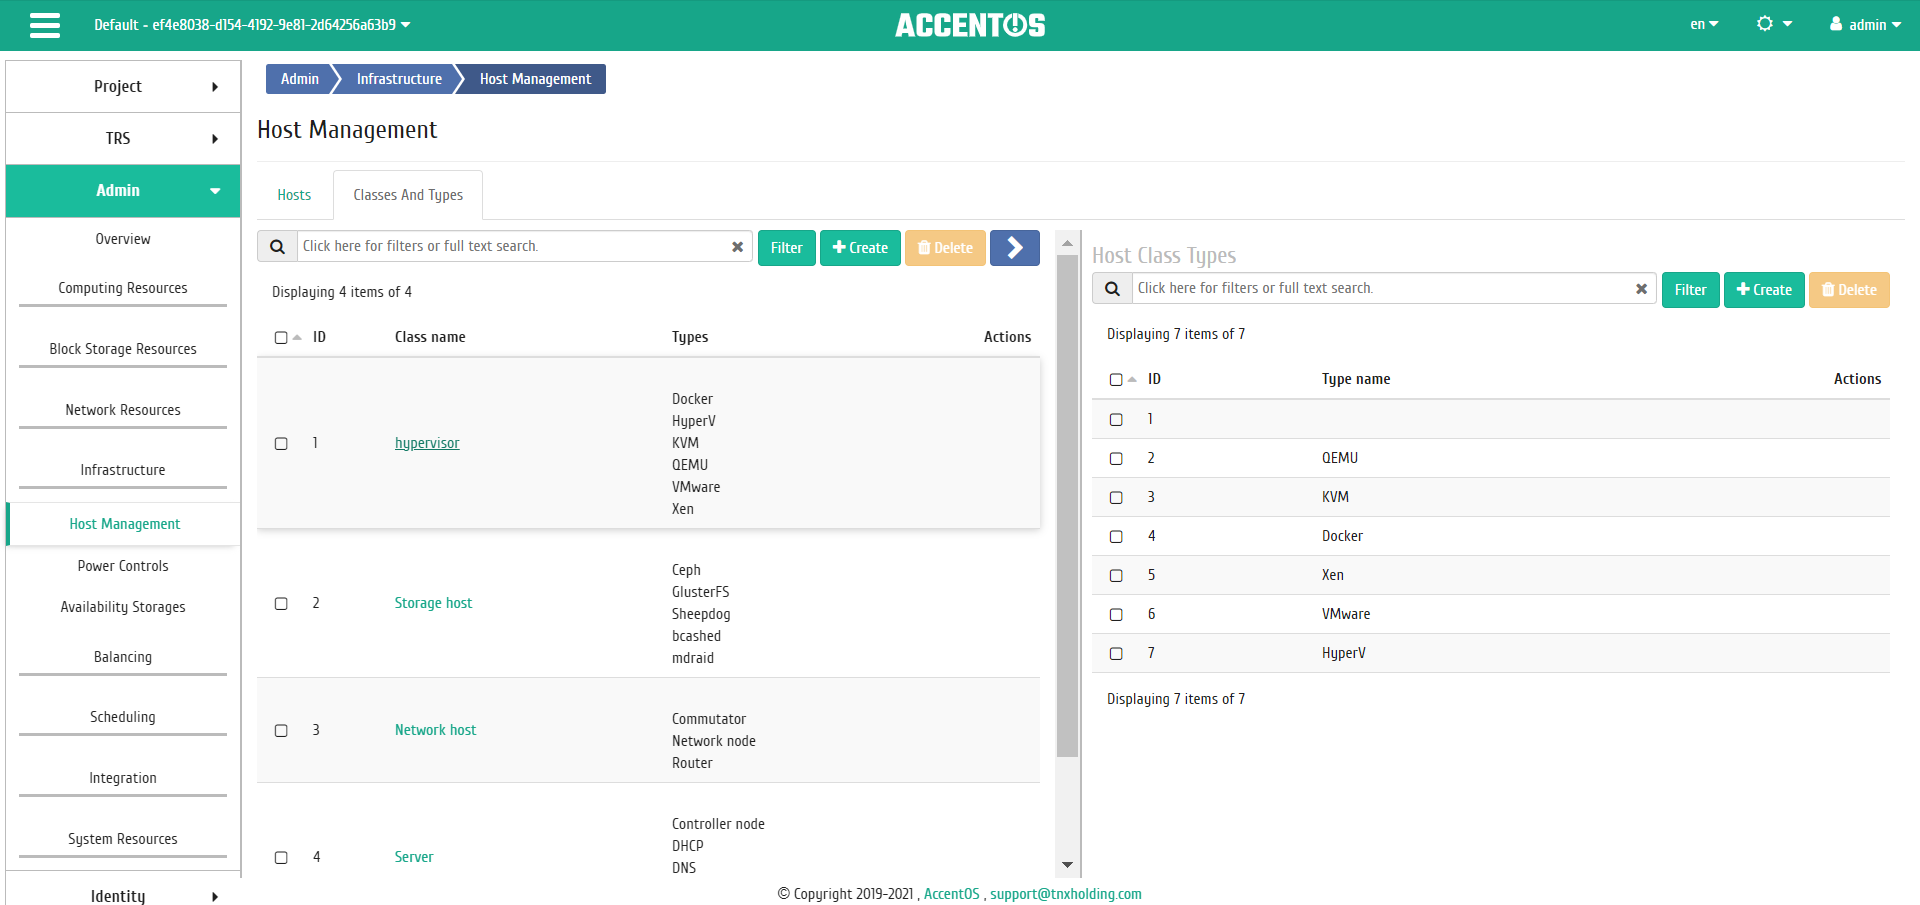Sort host classes by ID arrow
Image resolution: width=1920 pixels, height=905 pixels.
point(297,337)
